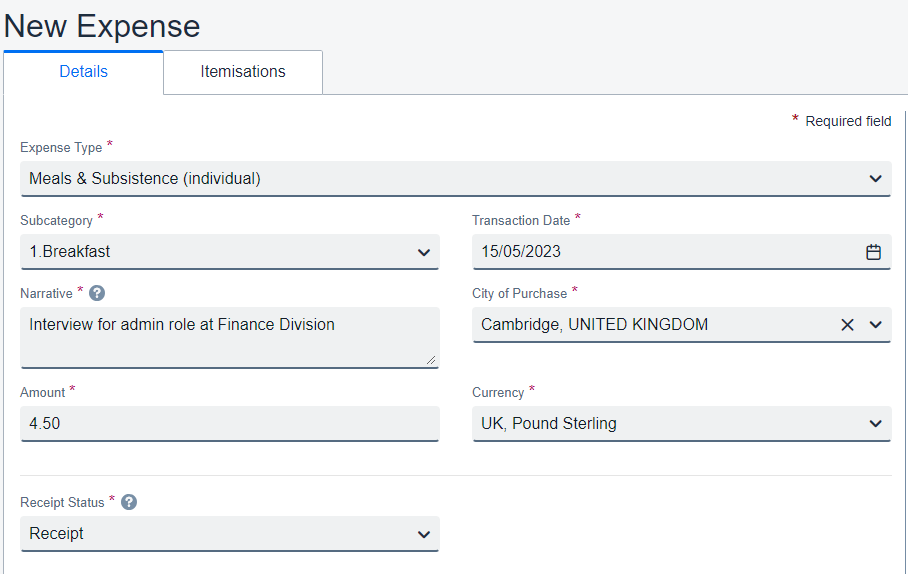Click the Currency field label
Viewport: 908px width, 574px height.
497,393
